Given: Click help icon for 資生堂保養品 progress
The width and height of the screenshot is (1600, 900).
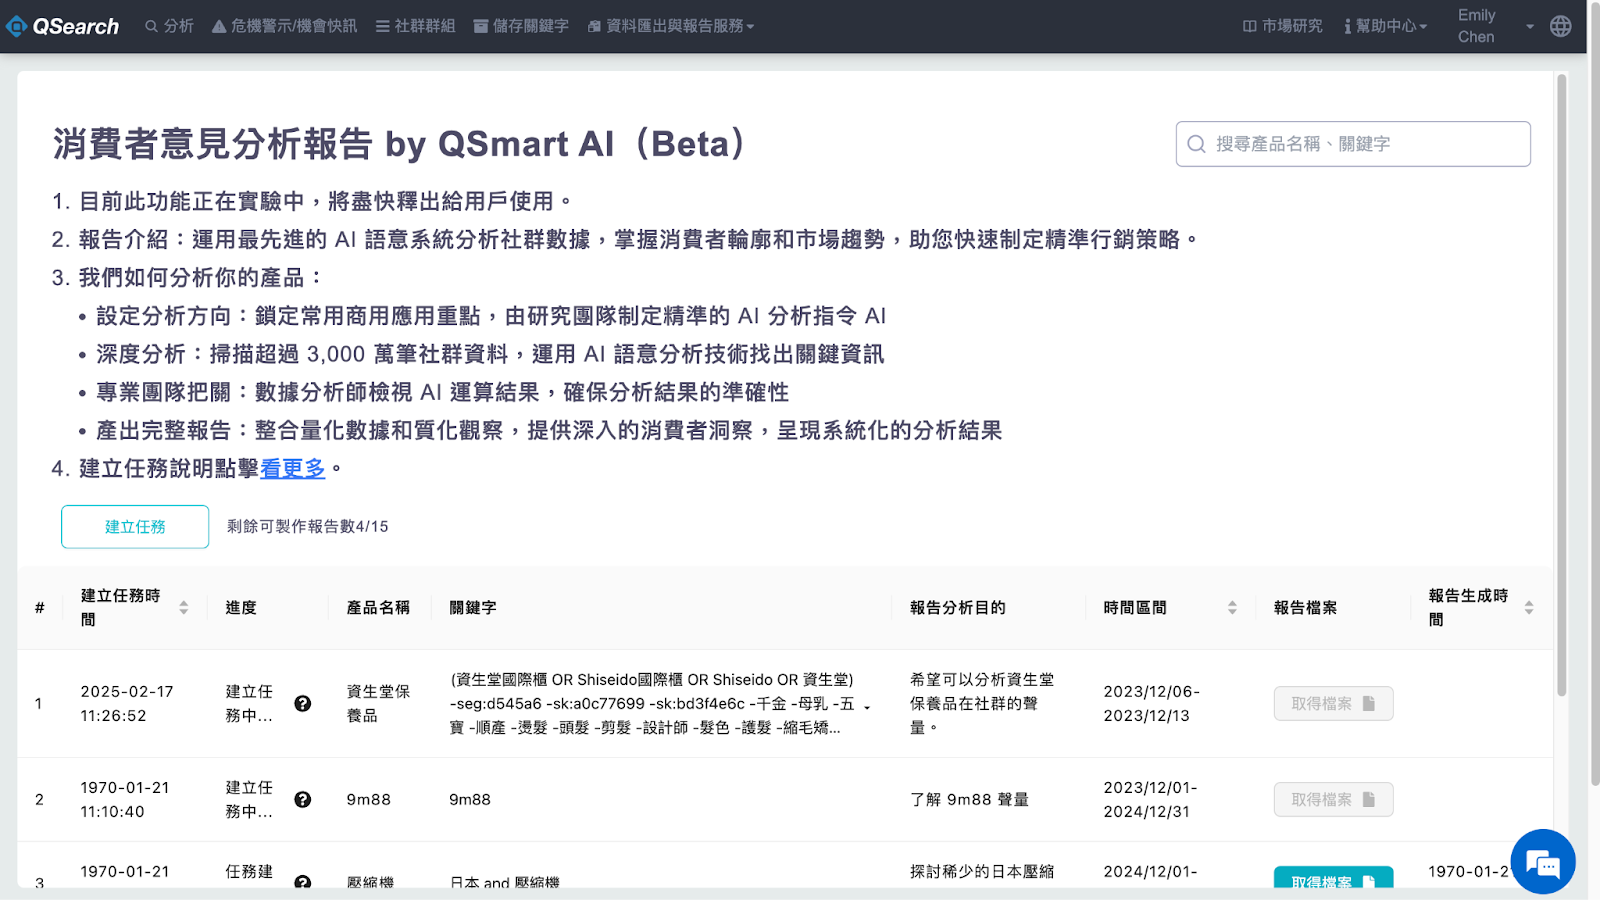Looking at the screenshot, I should click(302, 704).
